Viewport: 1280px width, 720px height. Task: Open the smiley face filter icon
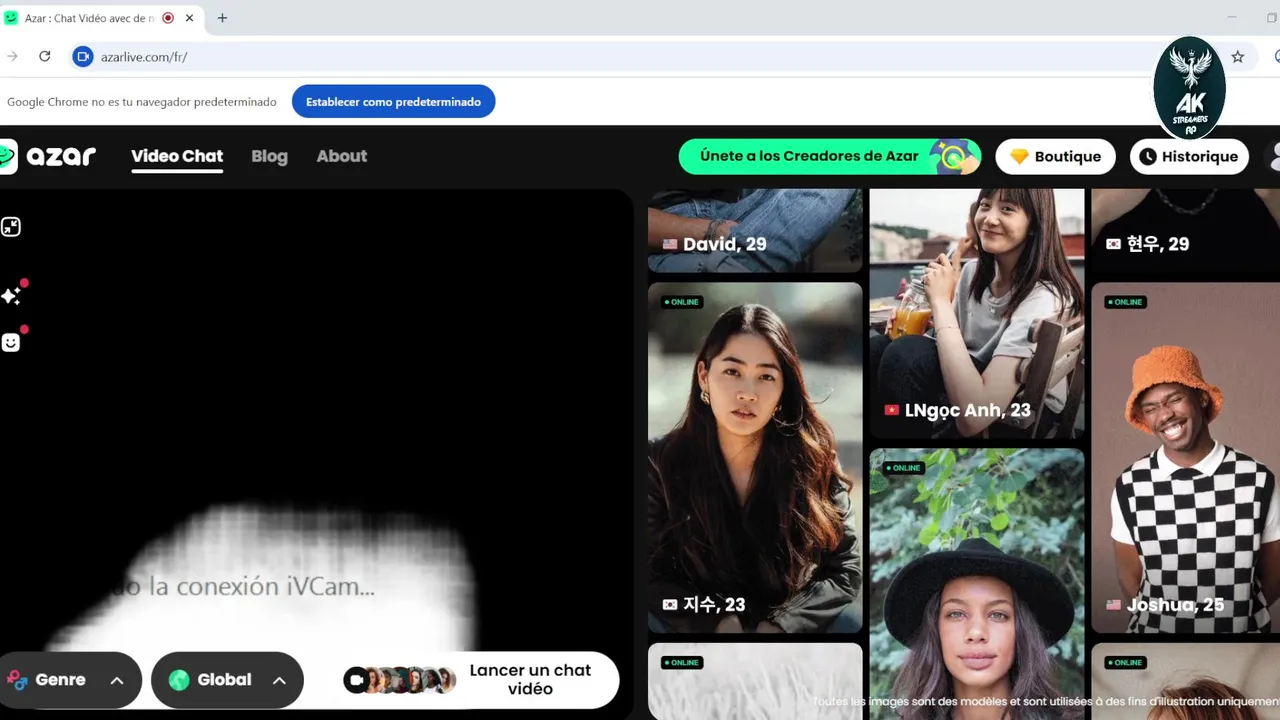click(x=11, y=342)
